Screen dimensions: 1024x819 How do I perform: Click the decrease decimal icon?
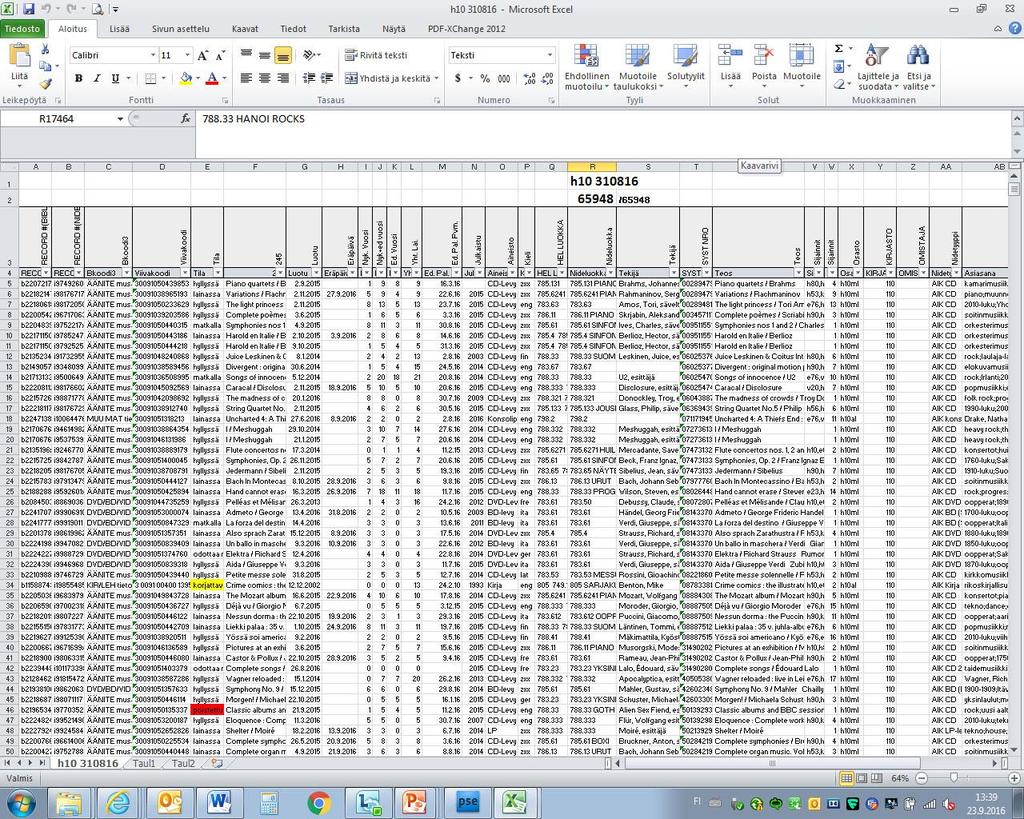[547, 78]
